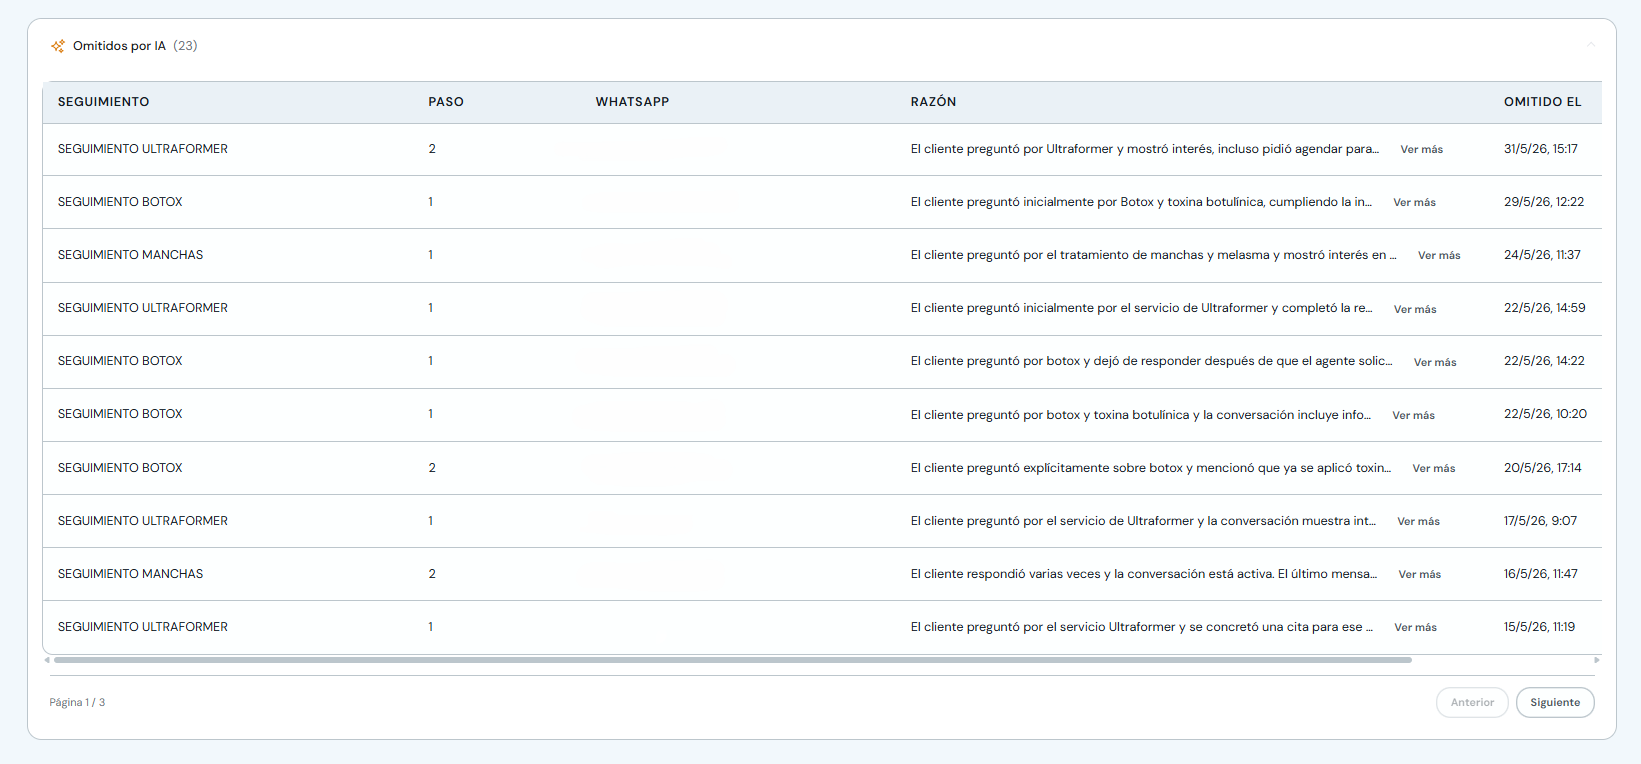Open Ver más for the 15/5/26, 11:19 row
Image resolution: width=1641 pixels, height=764 pixels.
(x=1415, y=628)
